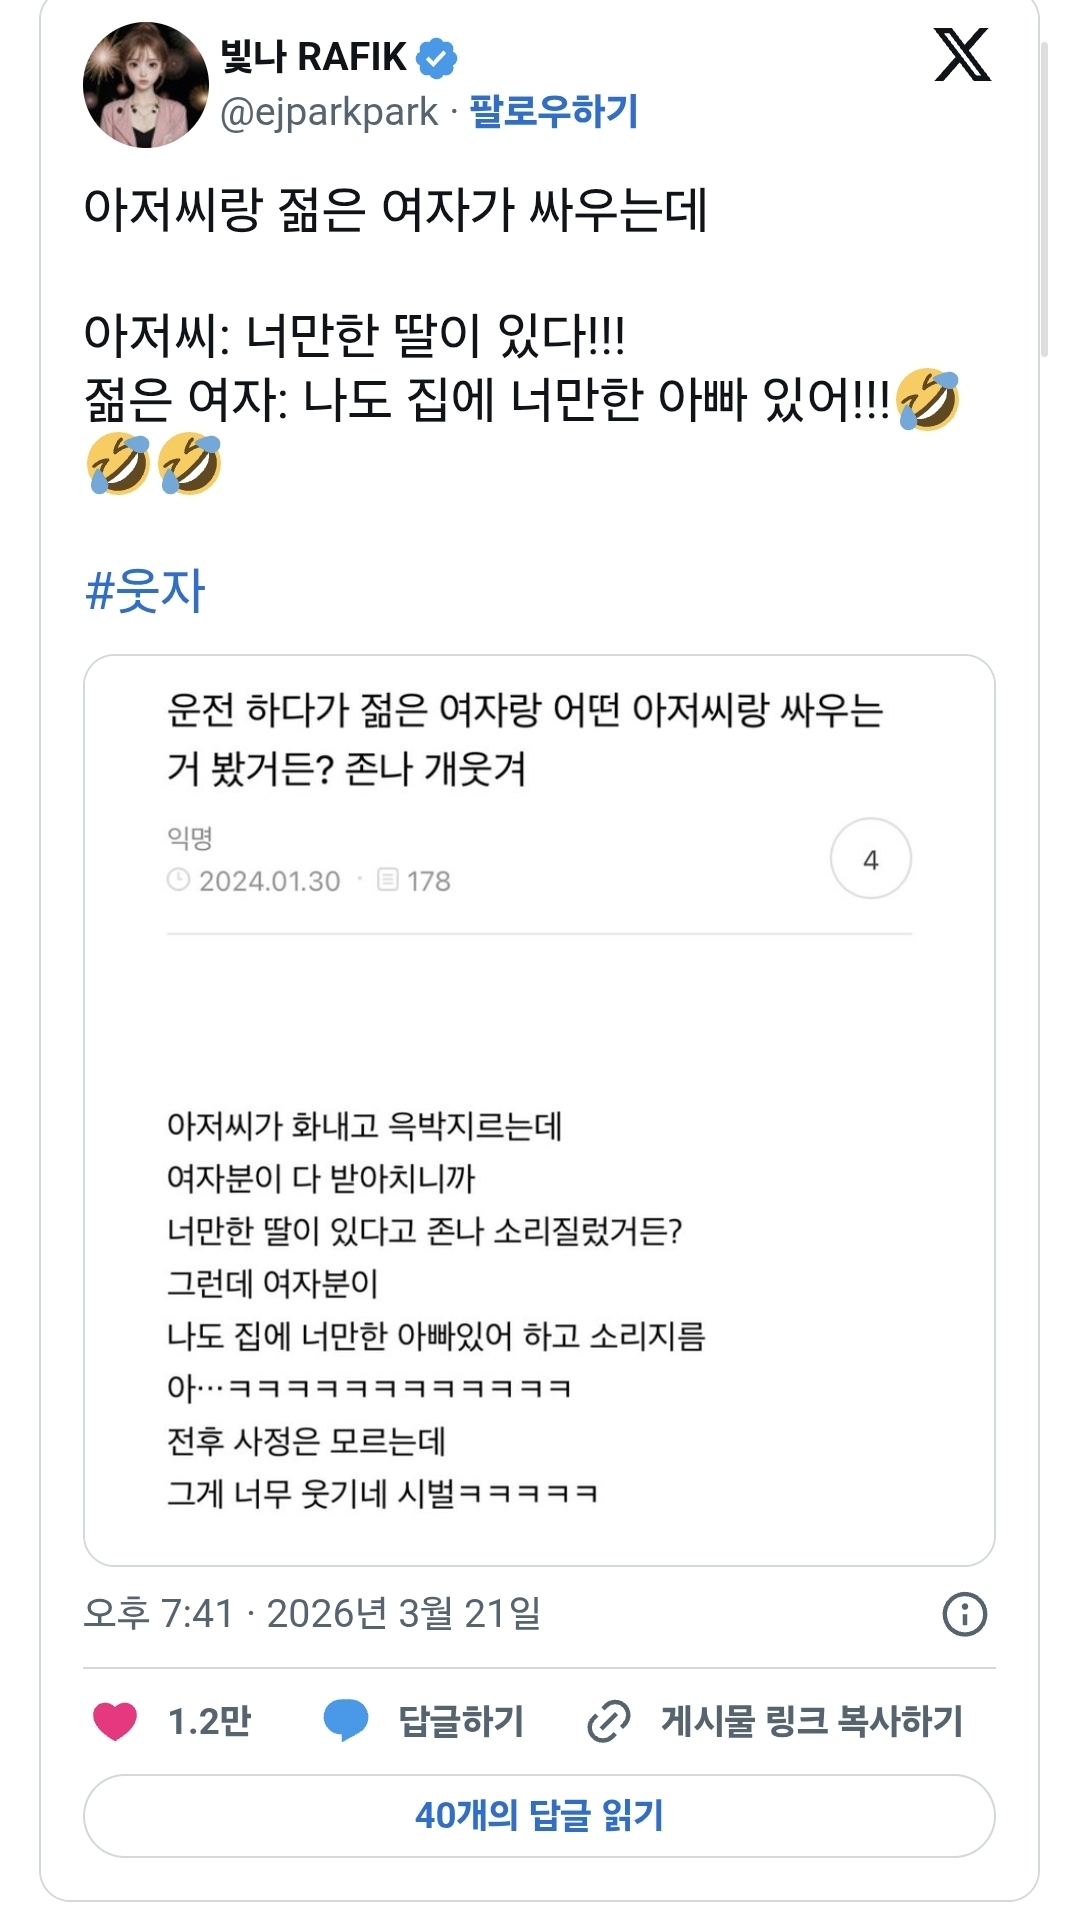This screenshot has height=1932, width=1079.
Task: Click the blue verified badge
Action: point(436,58)
